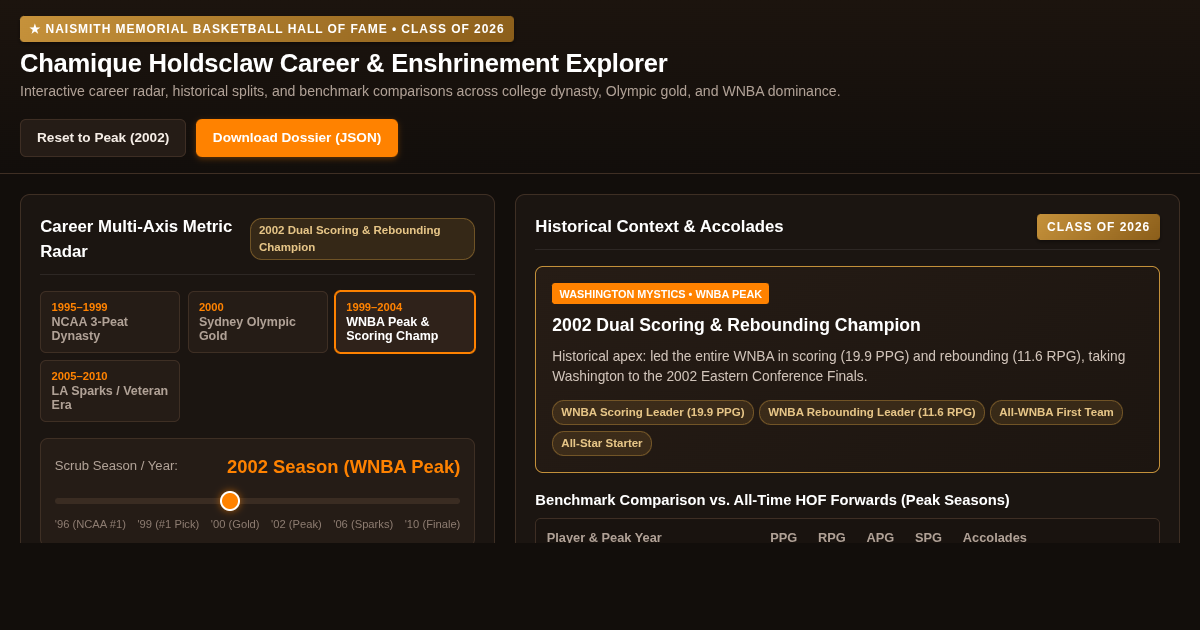The image size is (1200, 630).
Task: Click the season scrub slider handle
Action: [230, 501]
